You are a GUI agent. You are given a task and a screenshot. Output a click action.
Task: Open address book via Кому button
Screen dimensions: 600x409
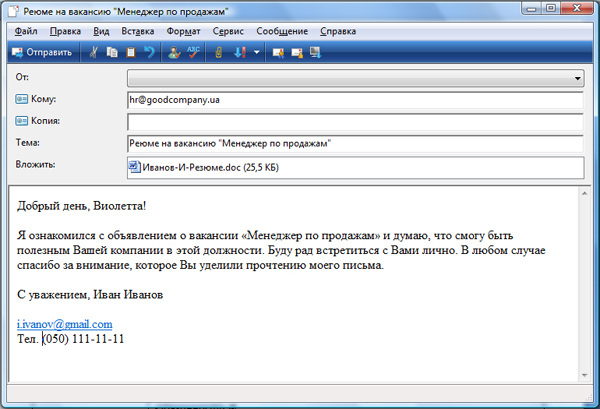[x=36, y=99]
